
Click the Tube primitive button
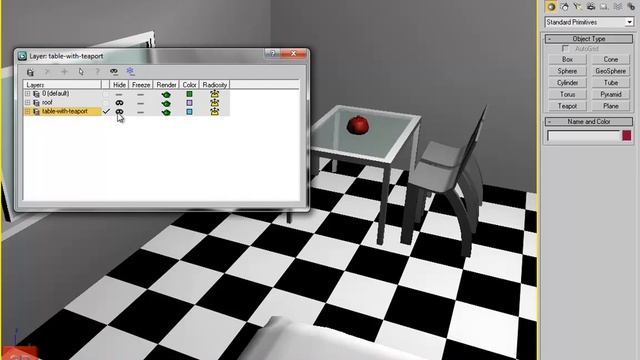(611, 83)
